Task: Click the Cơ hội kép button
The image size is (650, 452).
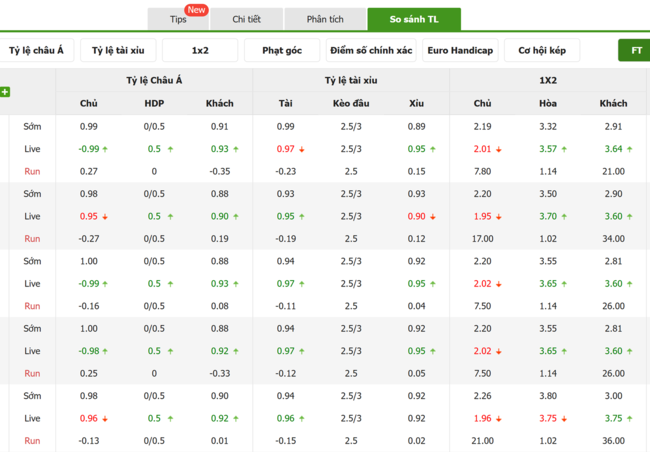Action: tap(542, 50)
